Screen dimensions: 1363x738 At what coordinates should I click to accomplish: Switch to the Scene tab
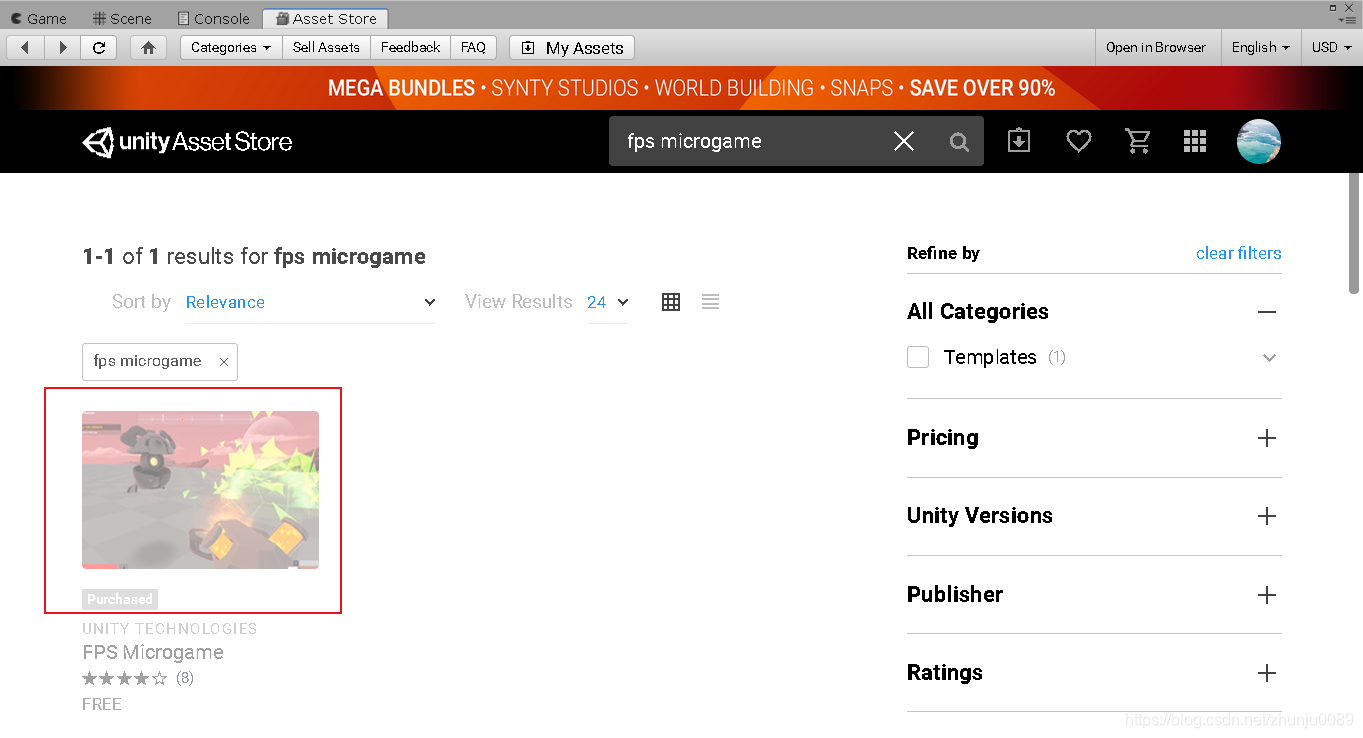(122, 18)
